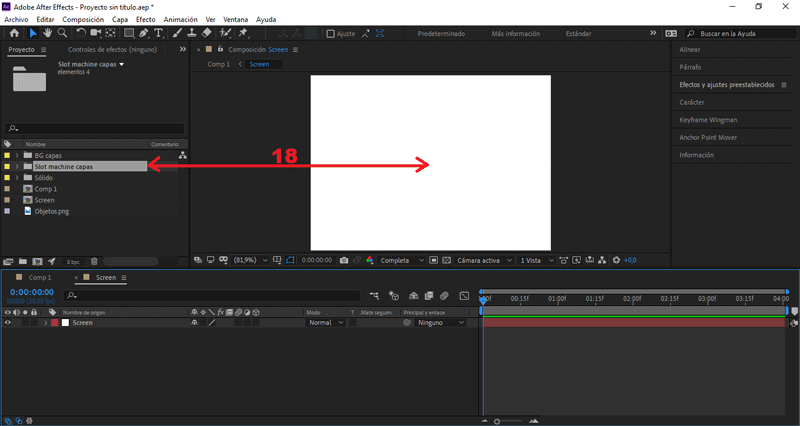Delete selected project items with trash icon
Viewport: 800px width, 426px height.
coord(94,262)
